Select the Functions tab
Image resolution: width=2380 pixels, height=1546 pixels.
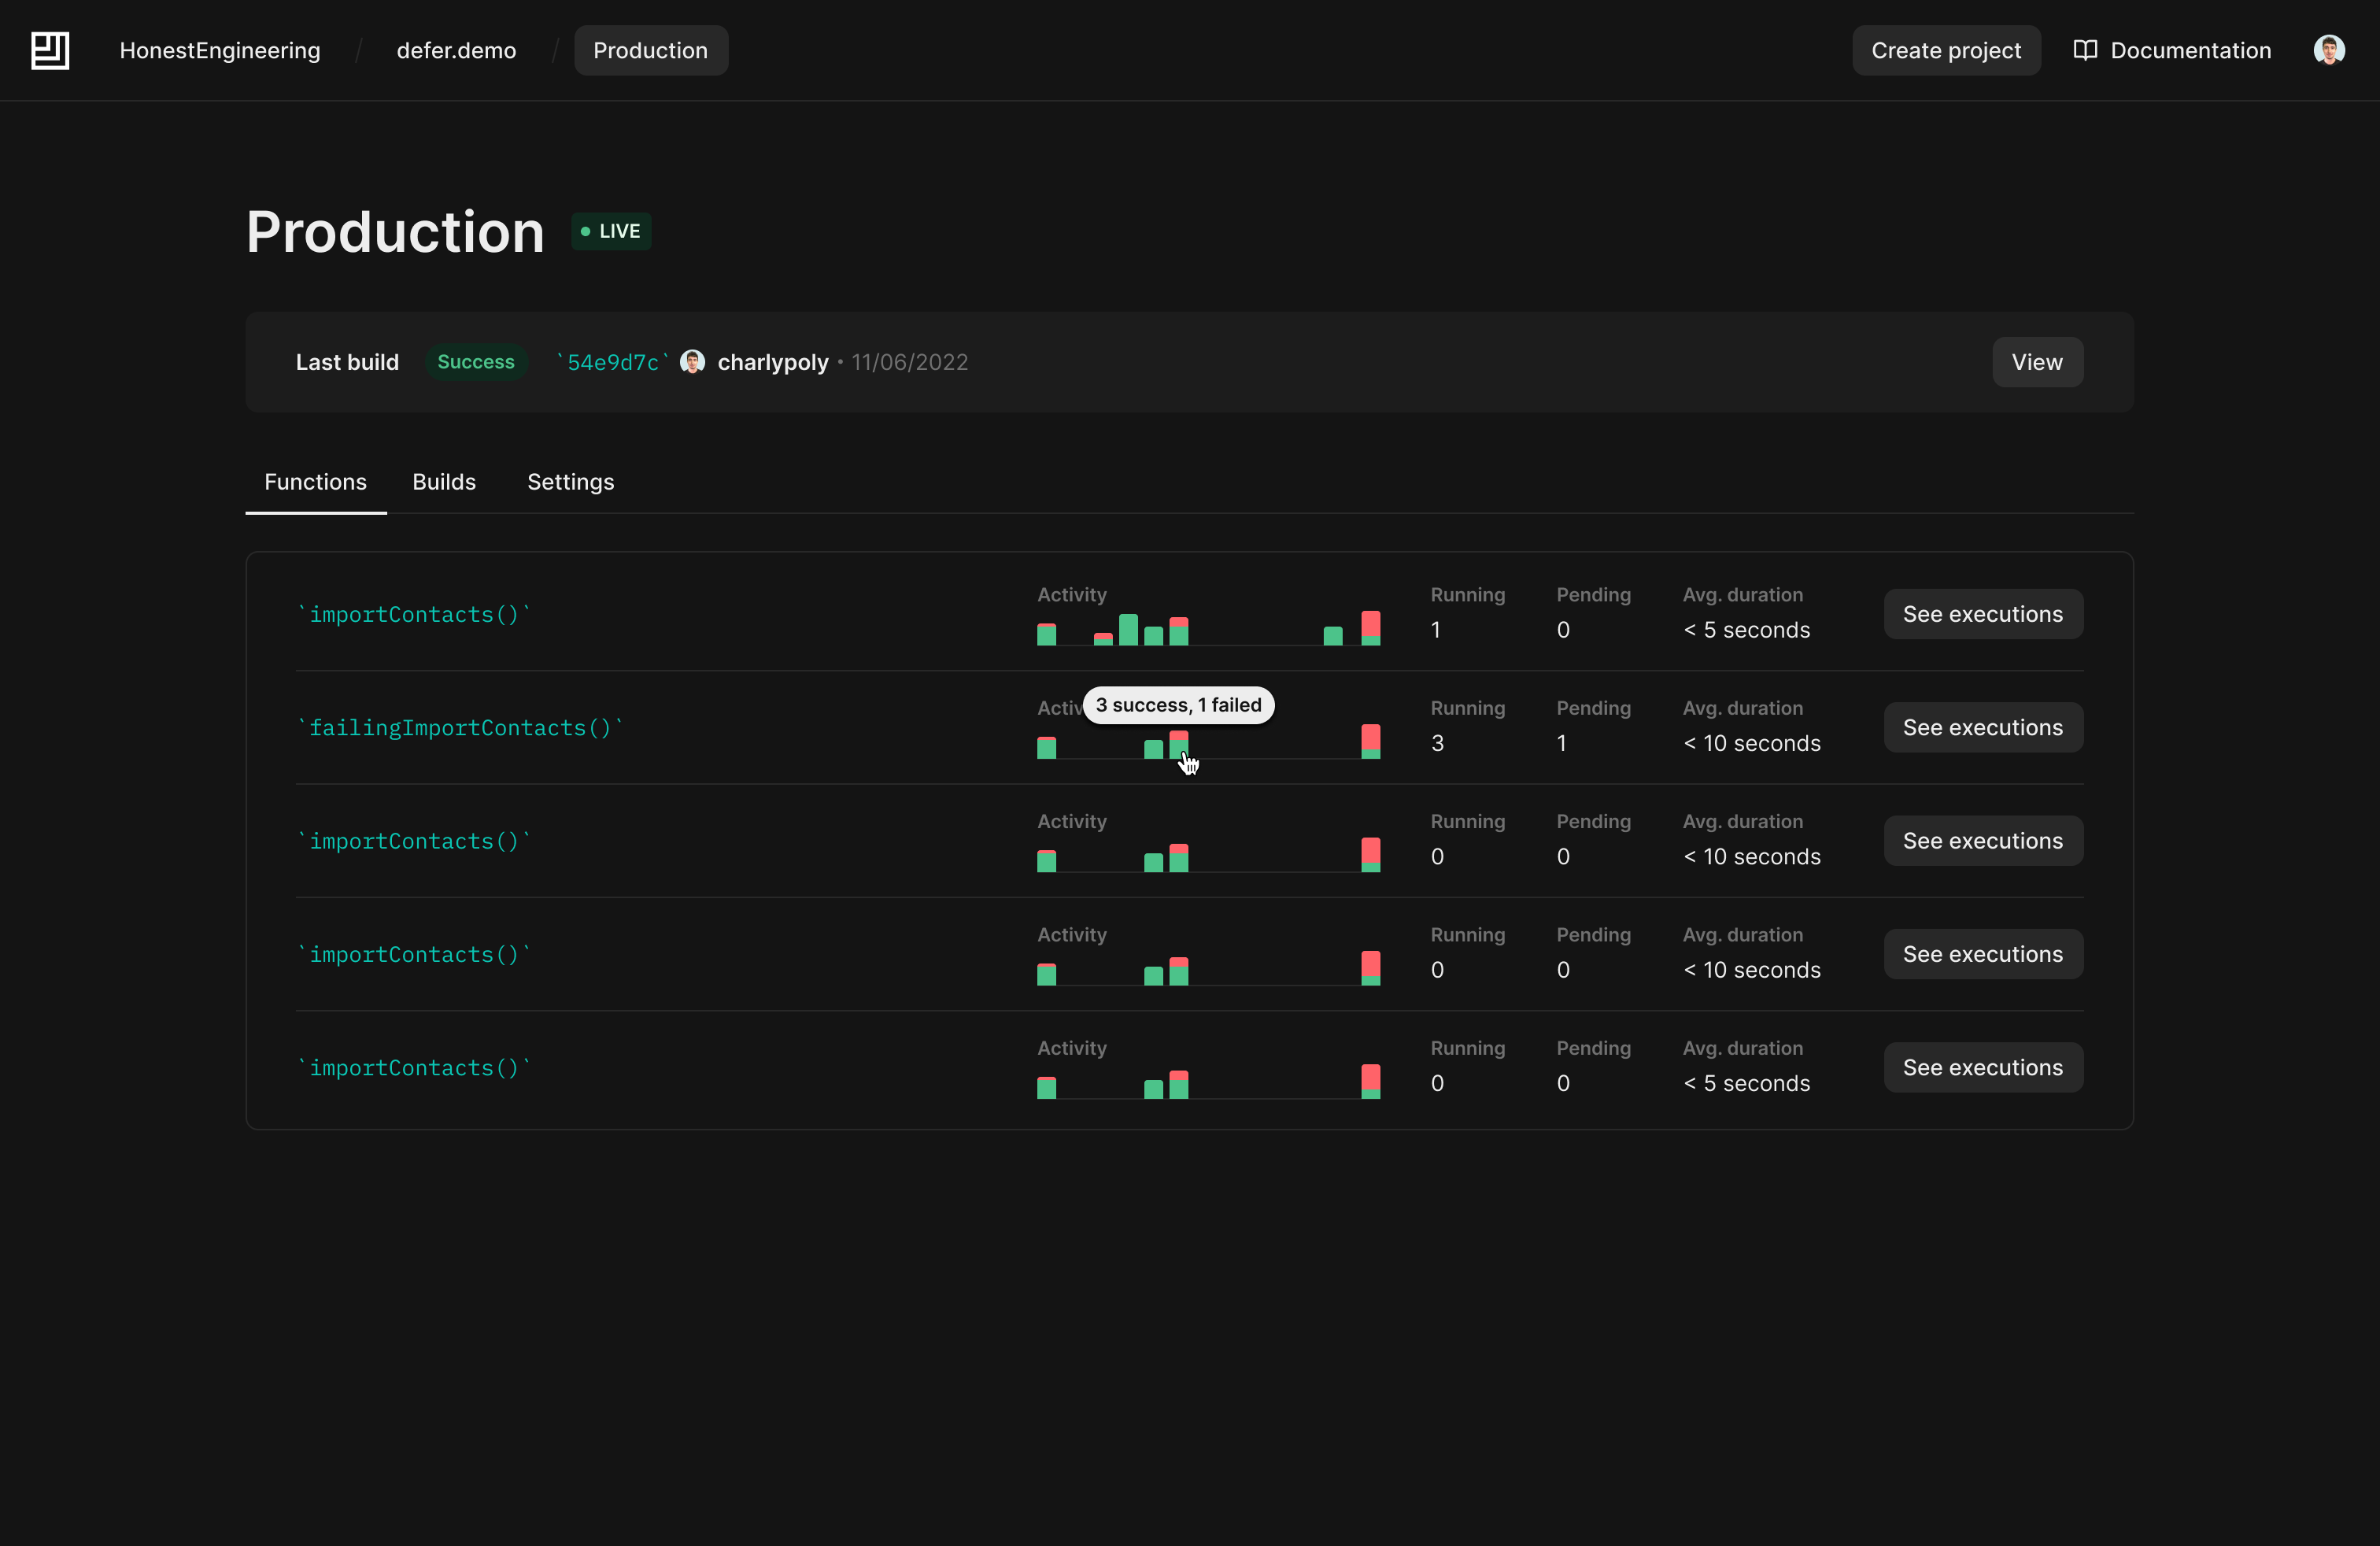pos(315,482)
